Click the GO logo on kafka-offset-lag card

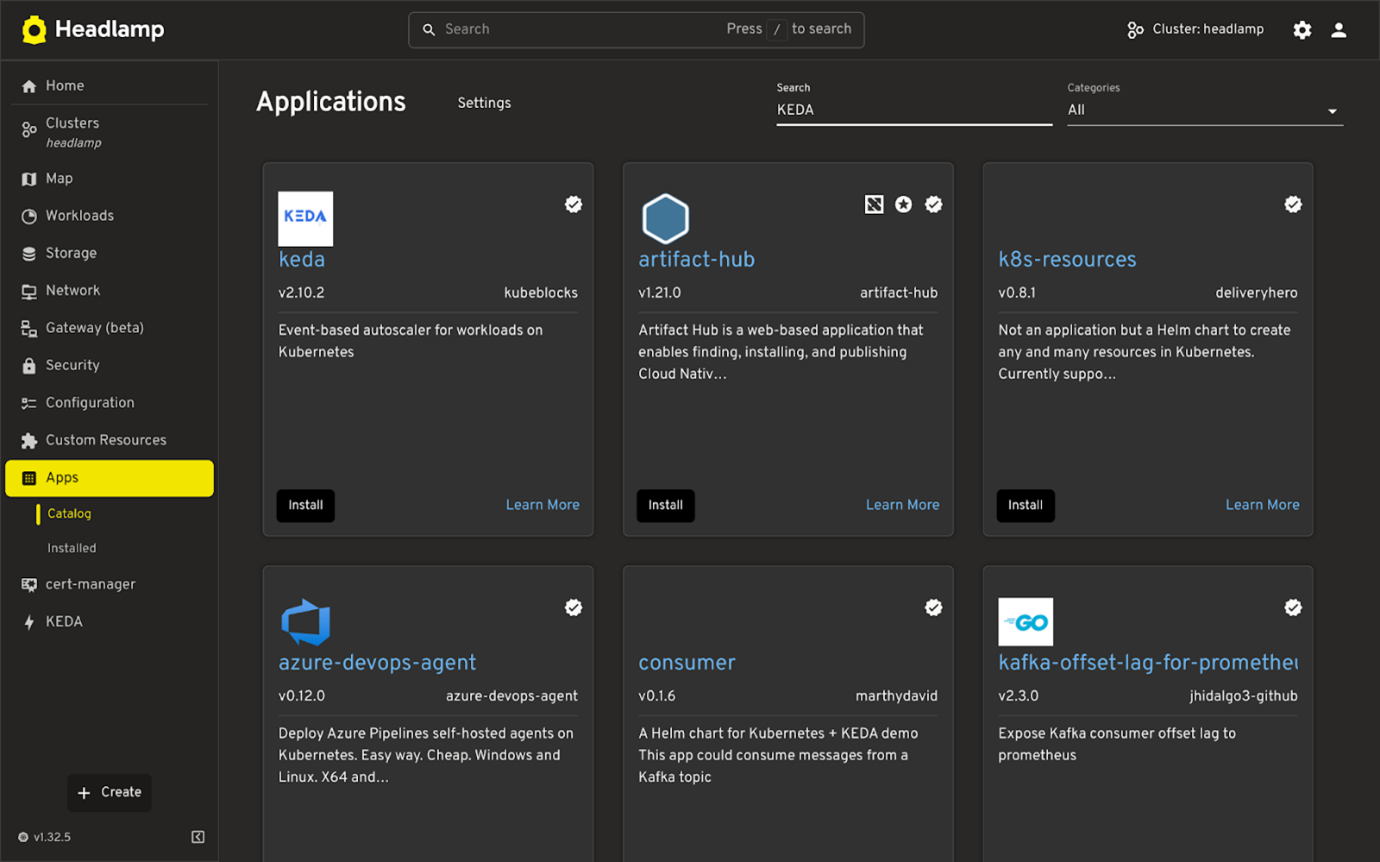(x=1026, y=622)
